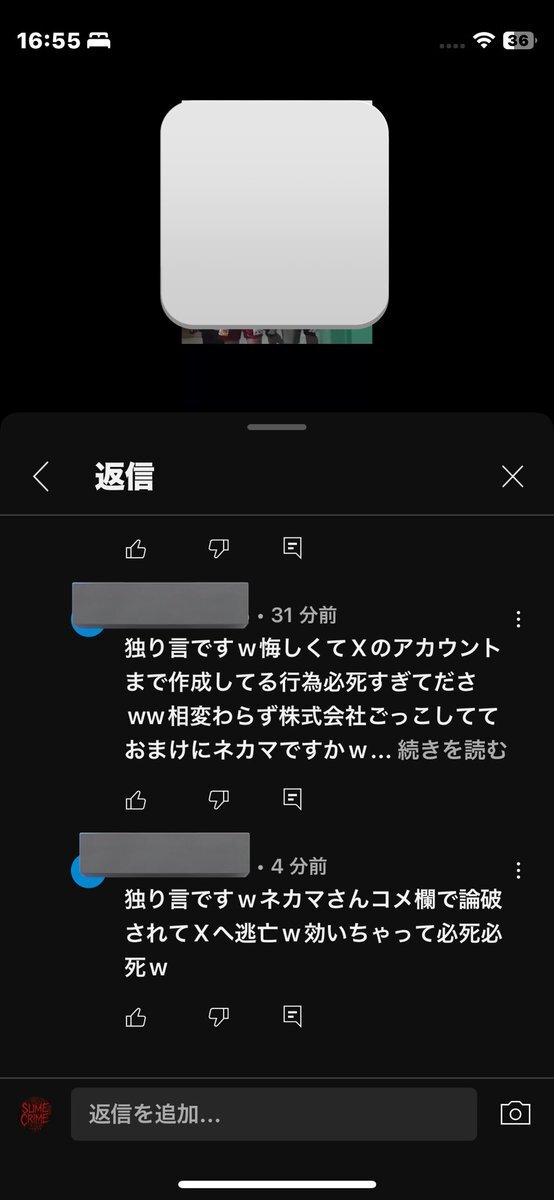The image size is (554, 1200).
Task: Tap the 返信を追加 input field
Action: (274, 1114)
